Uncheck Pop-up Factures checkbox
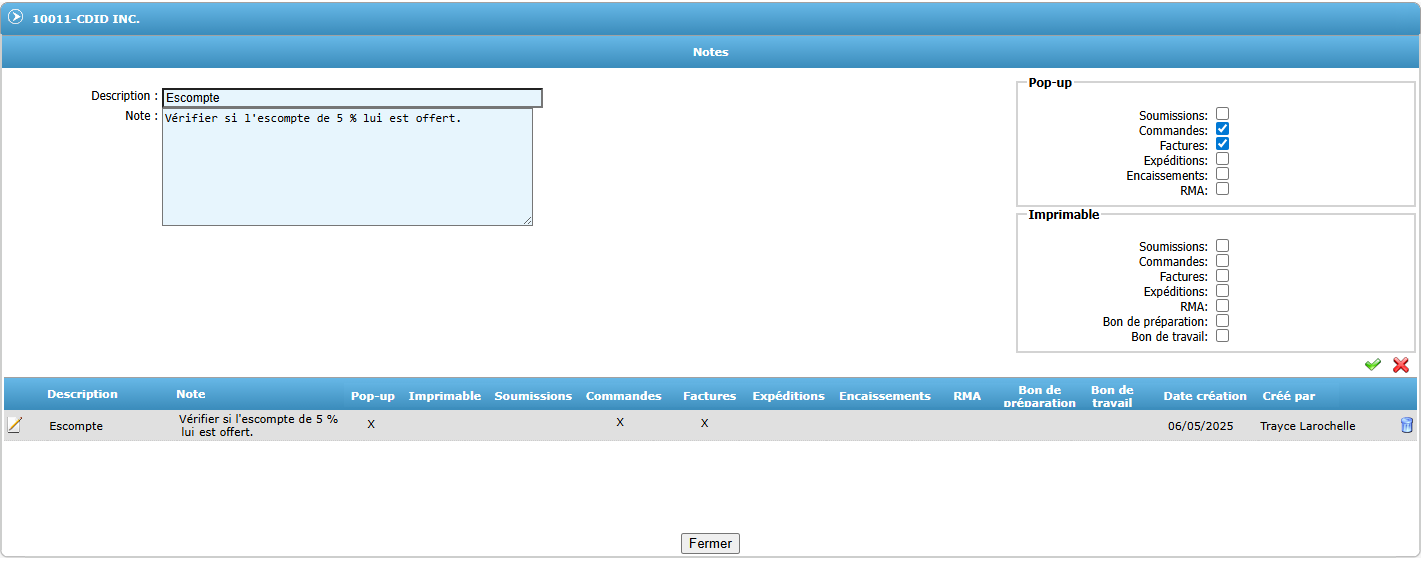This screenshot has width=1421, height=563. click(x=1222, y=144)
